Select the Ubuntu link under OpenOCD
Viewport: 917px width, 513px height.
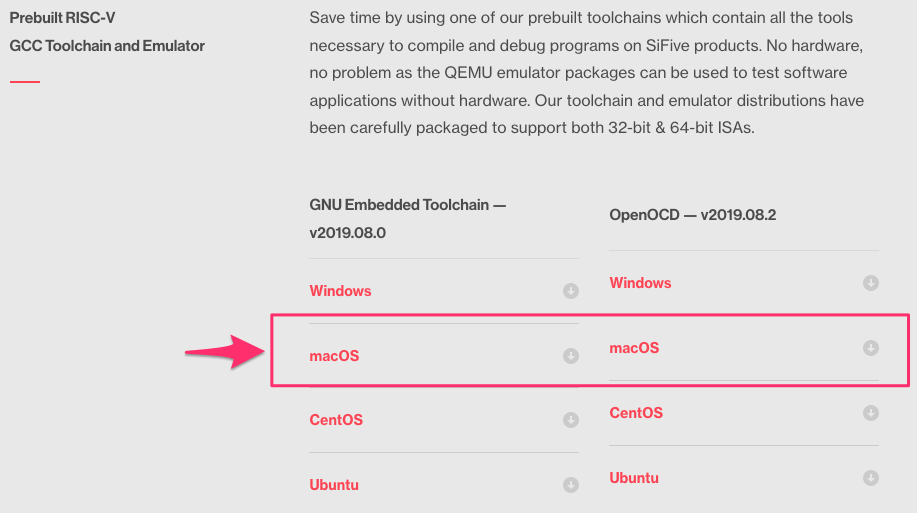[x=634, y=478]
